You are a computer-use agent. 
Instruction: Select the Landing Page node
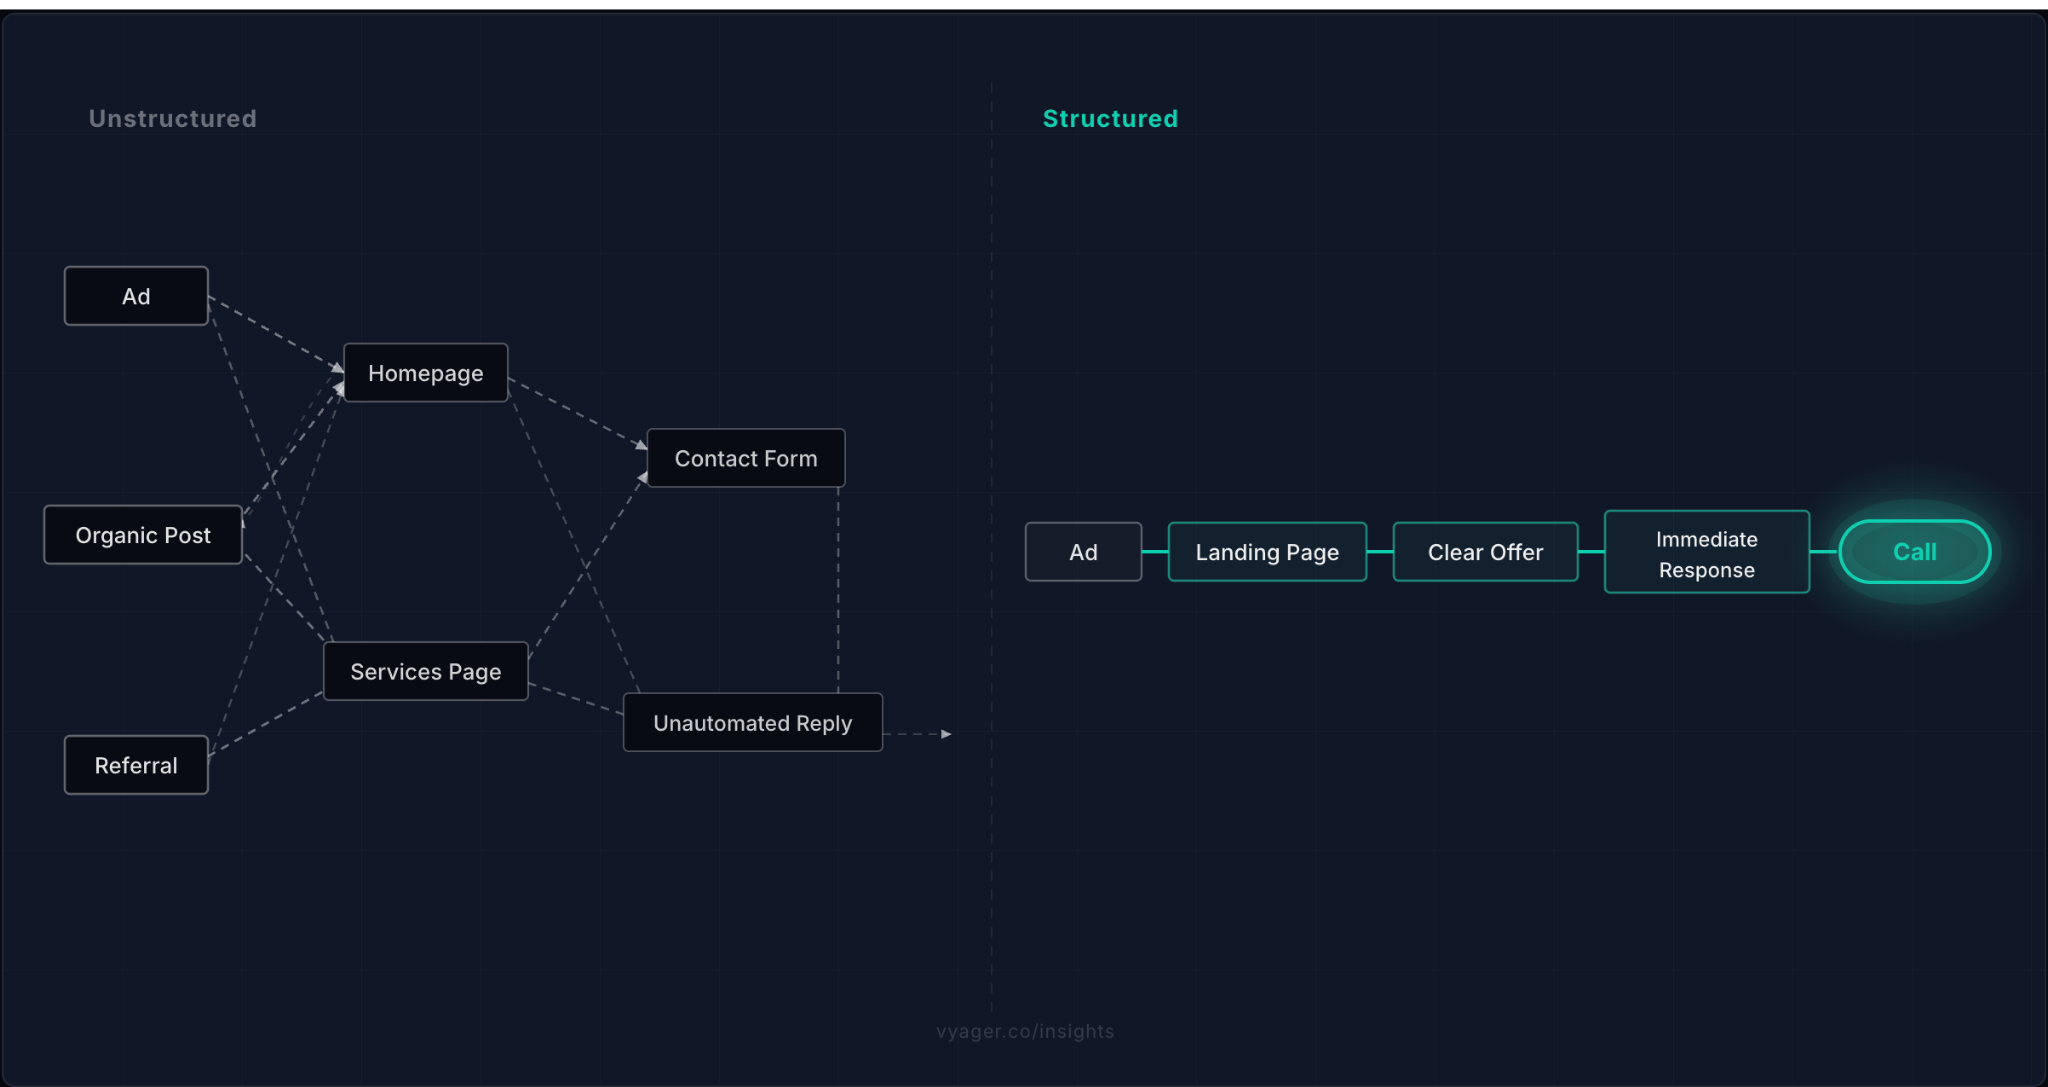pos(1267,551)
